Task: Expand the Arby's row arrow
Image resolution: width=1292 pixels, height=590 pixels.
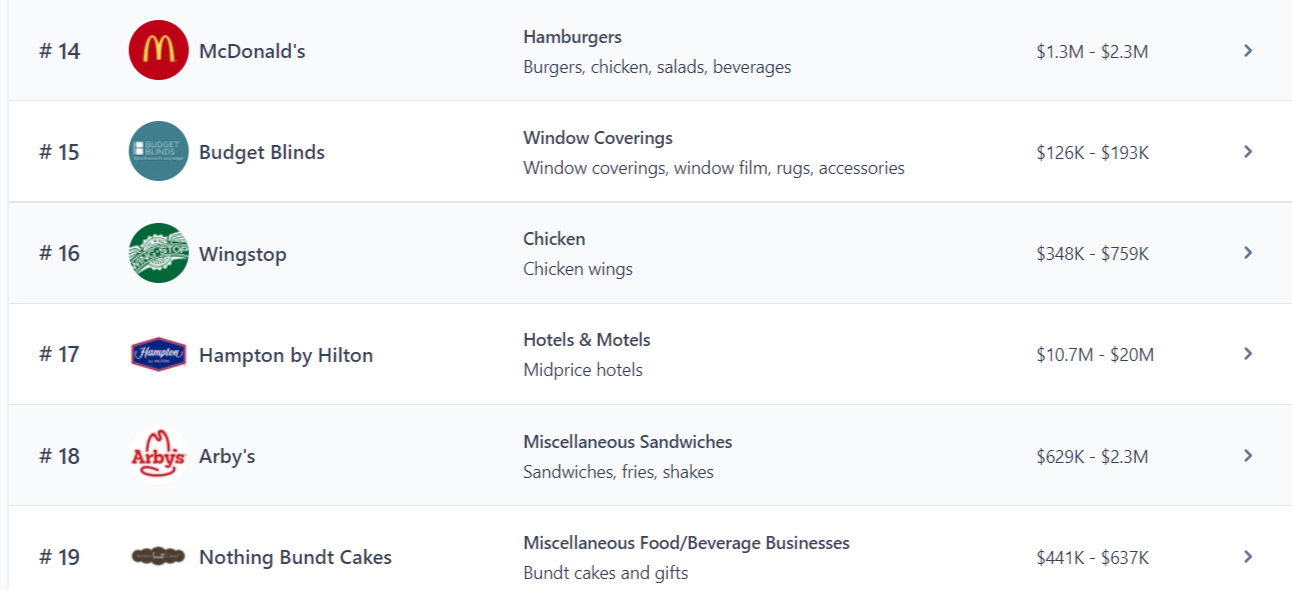Action: click(x=1248, y=456)
